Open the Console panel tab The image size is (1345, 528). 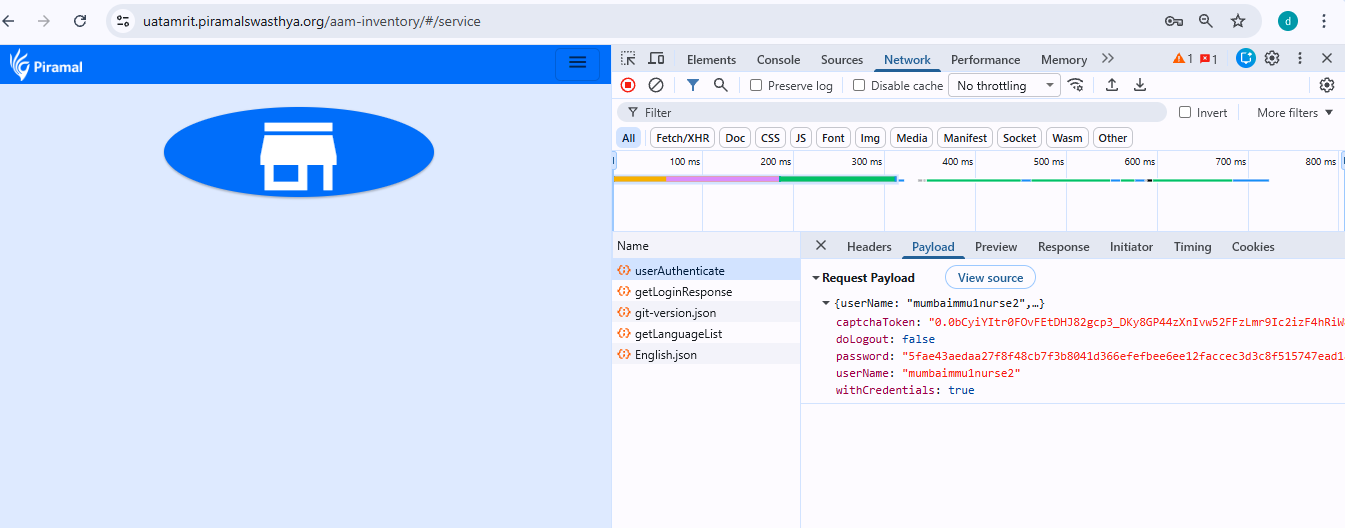(778, 60)
